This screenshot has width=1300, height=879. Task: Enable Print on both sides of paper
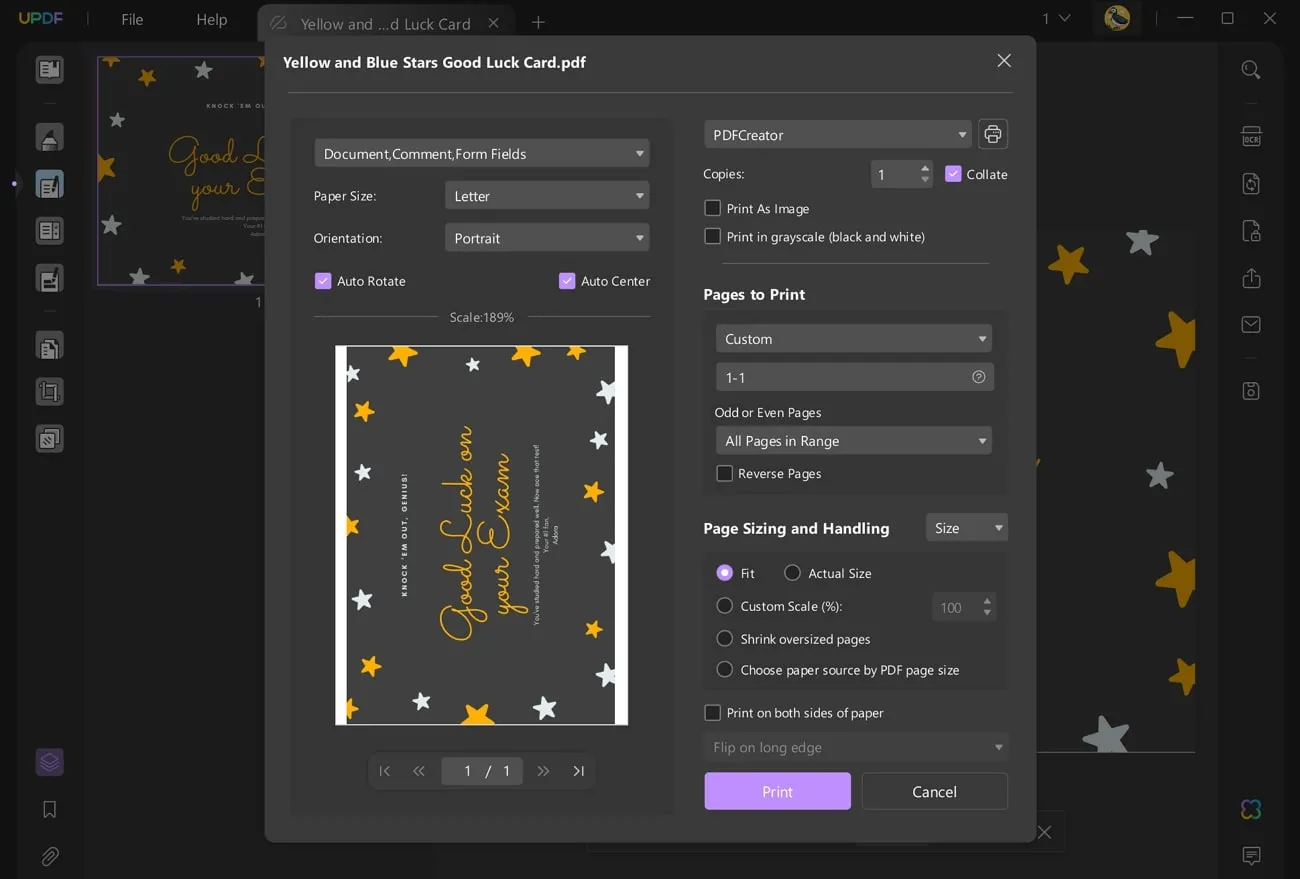(712, 713)
